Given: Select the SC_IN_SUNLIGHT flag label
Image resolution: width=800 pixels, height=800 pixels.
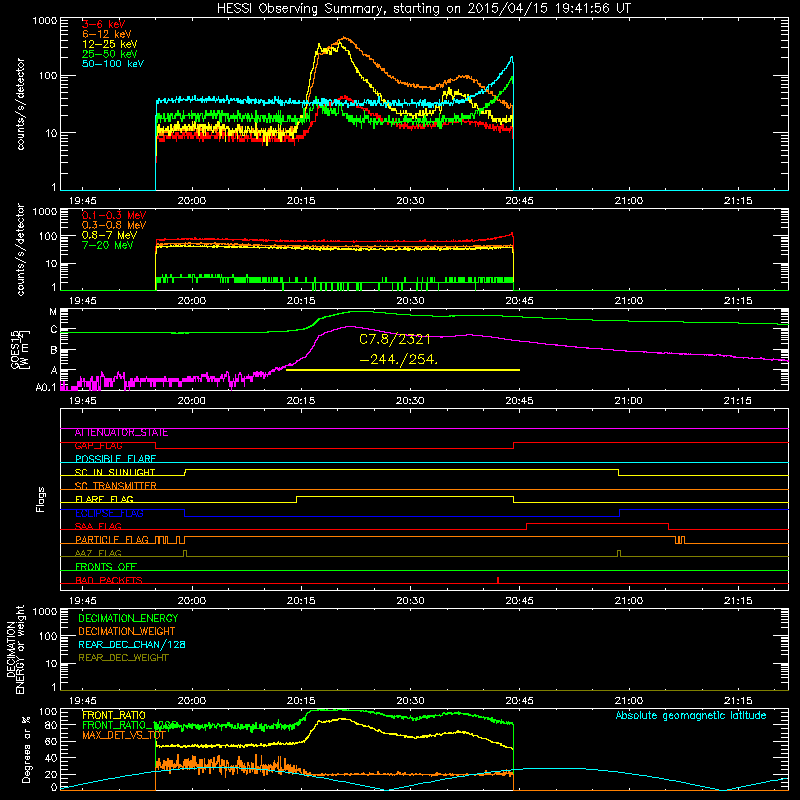Looking at the screenshot, I should point(115,472).
